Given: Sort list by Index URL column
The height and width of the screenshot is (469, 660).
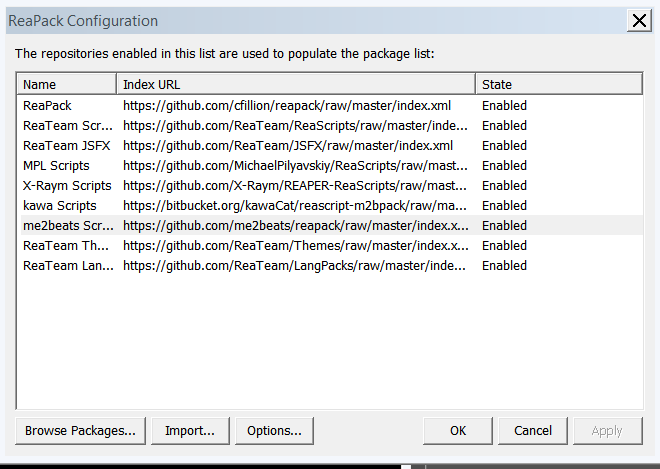Looking at the screenshot, I should point(295,85).
